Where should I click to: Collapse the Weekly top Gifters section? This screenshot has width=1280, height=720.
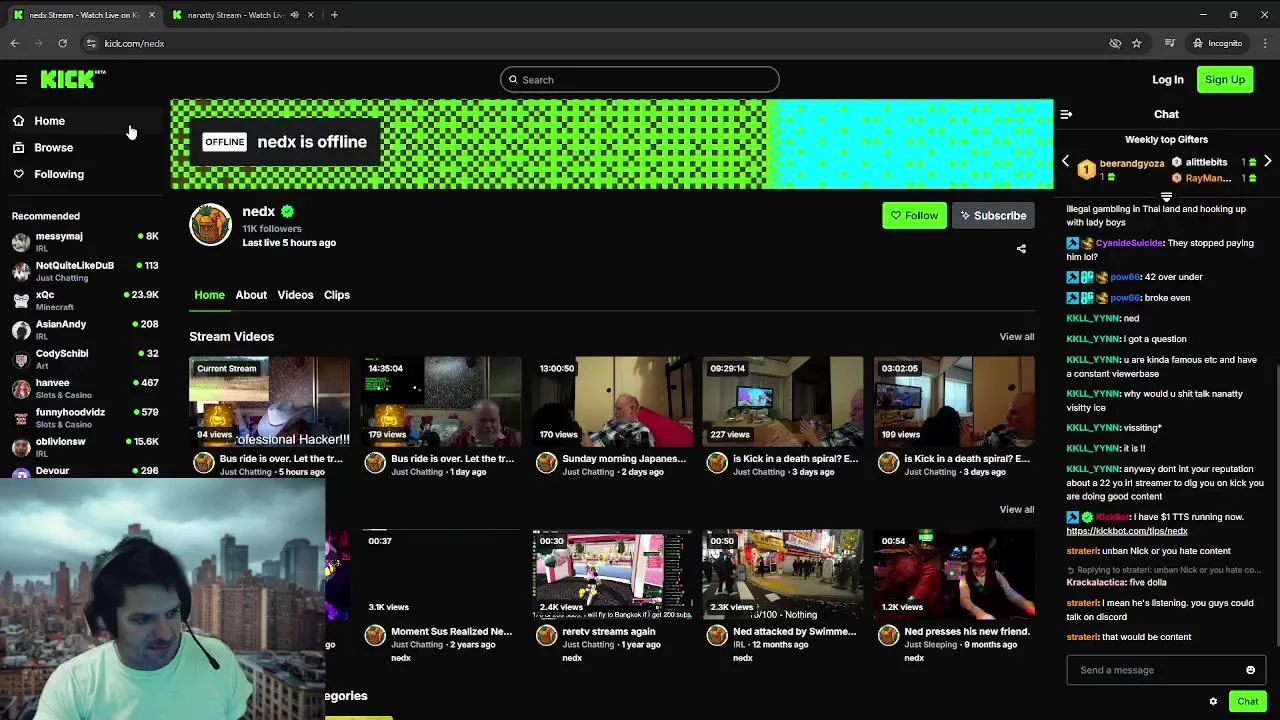pos(1166,197)
